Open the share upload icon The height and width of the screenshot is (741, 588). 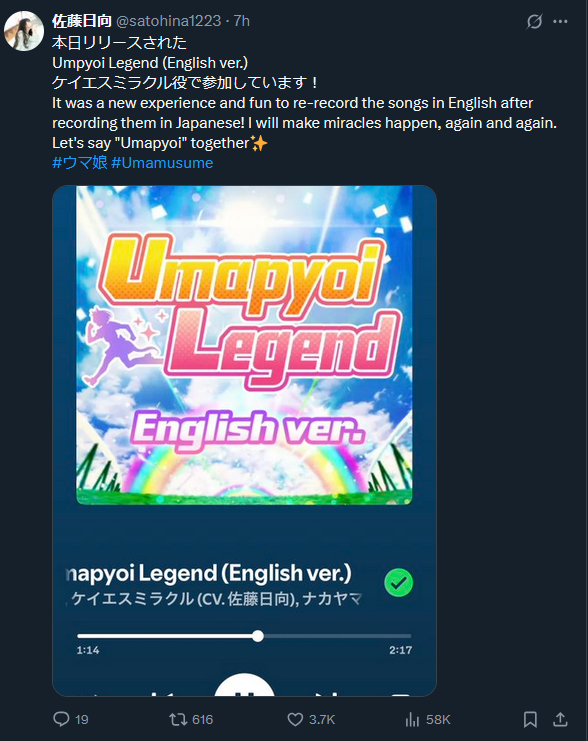pos(560,719)
